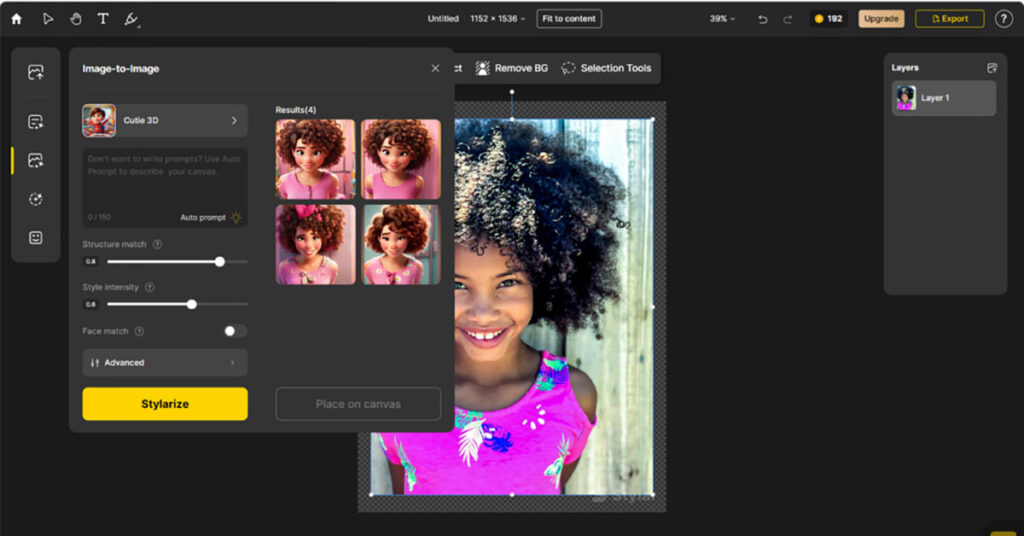Adjust the Structure match slider handle

pos(220,261)
